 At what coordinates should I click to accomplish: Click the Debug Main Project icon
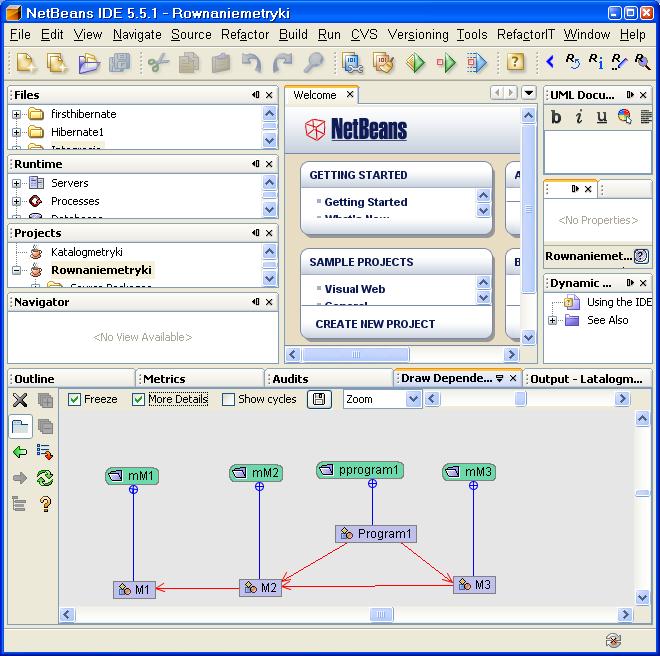(446, 63)
